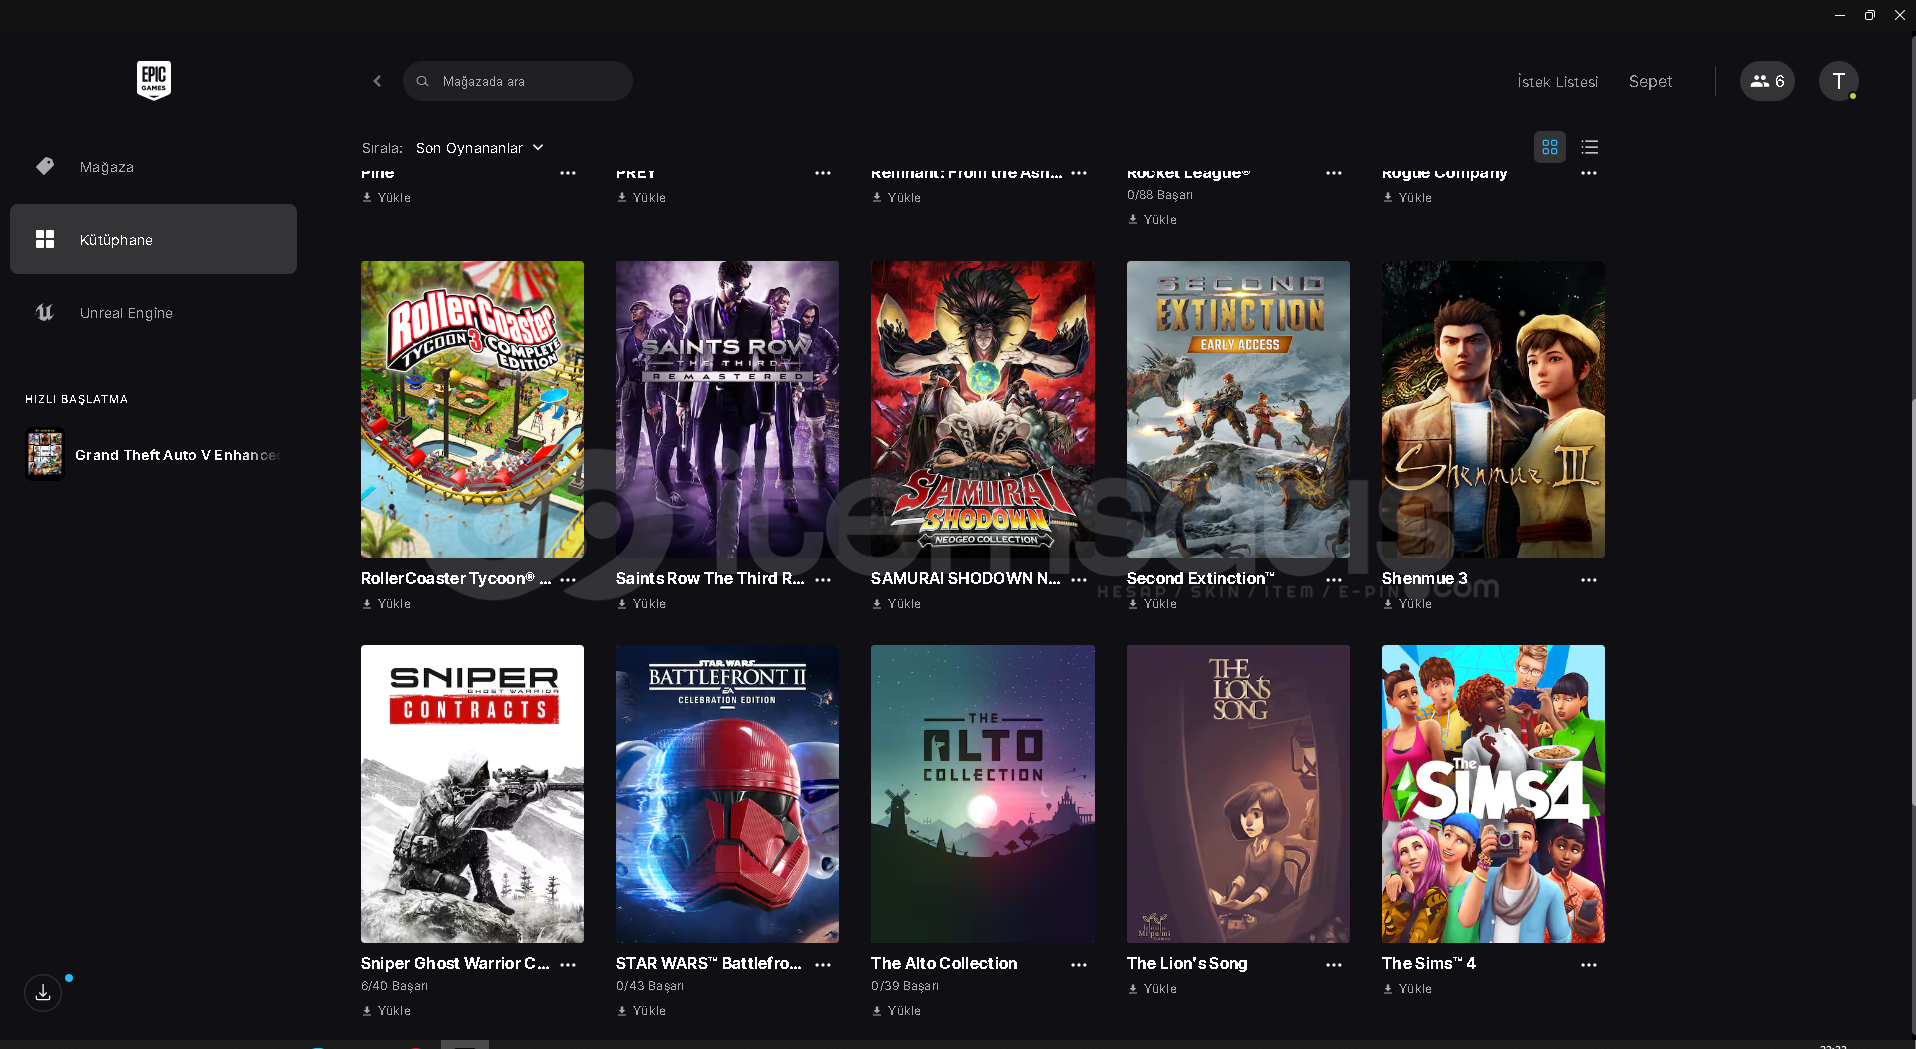Open options menu for Pine
Viewport: 1916px width, 1049px height.
(x=568, y=173)
